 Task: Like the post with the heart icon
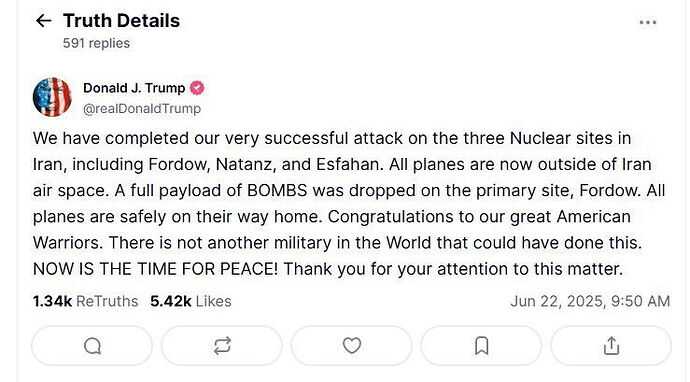(x=352, y=346)
